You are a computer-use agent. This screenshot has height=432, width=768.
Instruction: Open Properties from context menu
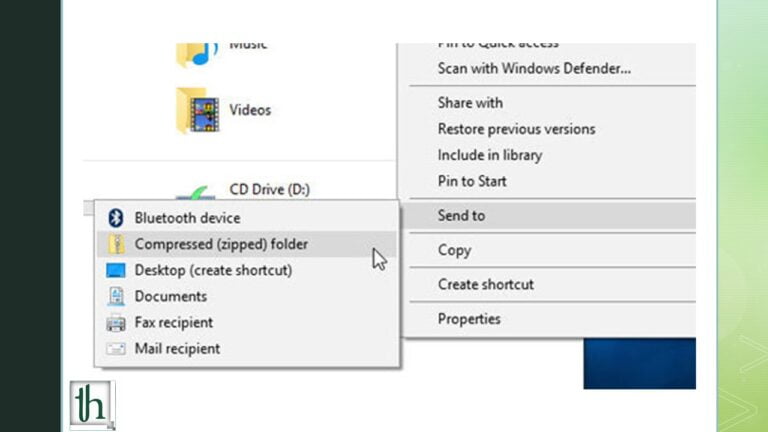pyautogui.click(x=469, y=319)
